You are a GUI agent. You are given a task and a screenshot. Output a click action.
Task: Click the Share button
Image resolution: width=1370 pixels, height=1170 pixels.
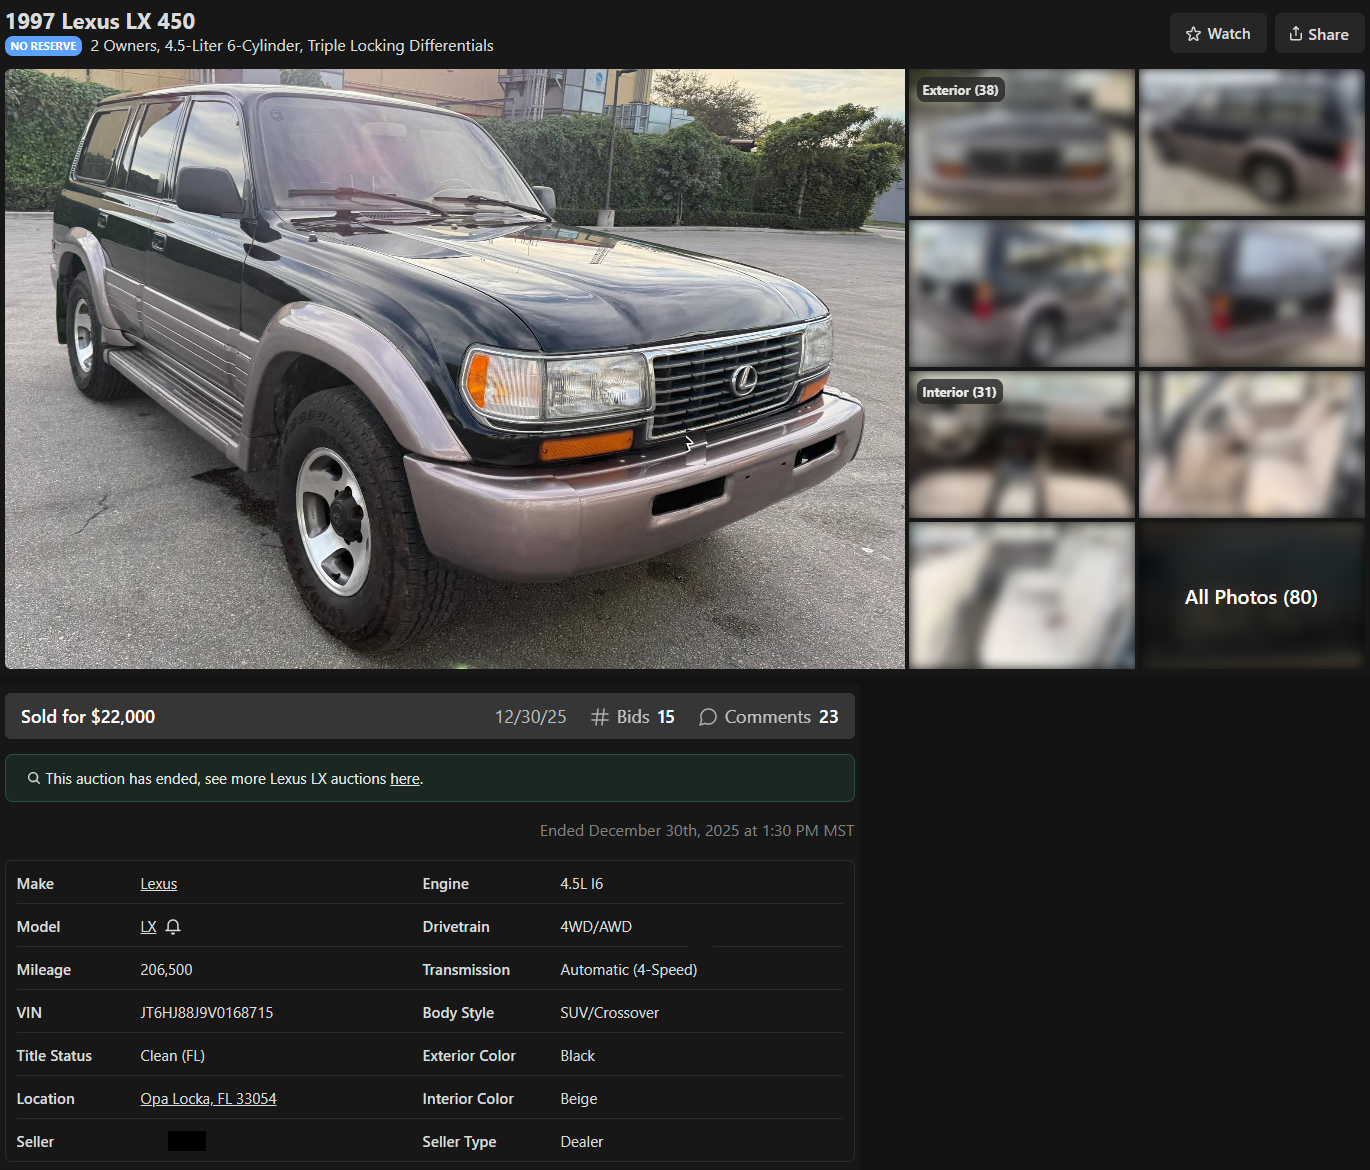(1319, 34)
